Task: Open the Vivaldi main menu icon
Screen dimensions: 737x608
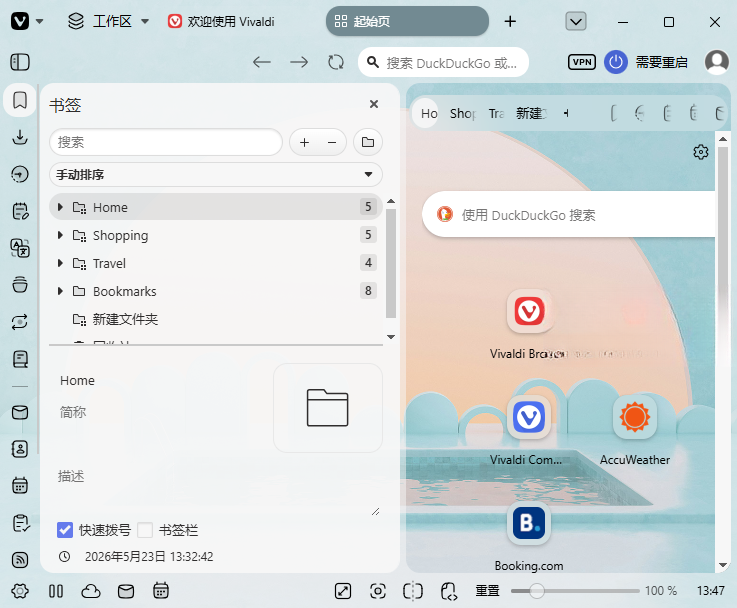Action: pos(20,21)
